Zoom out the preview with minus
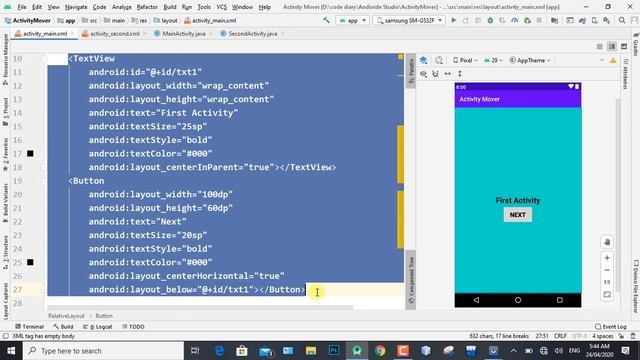This screenshot has height=360, width=640. click(x=607, y=270)
